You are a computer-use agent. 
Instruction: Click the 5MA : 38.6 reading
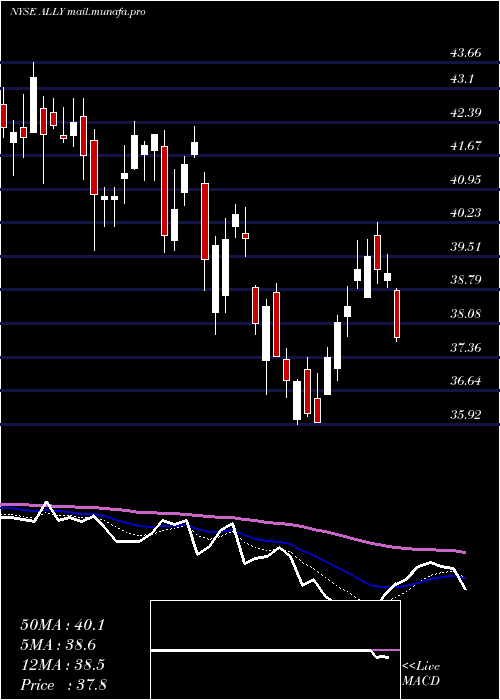58,645
